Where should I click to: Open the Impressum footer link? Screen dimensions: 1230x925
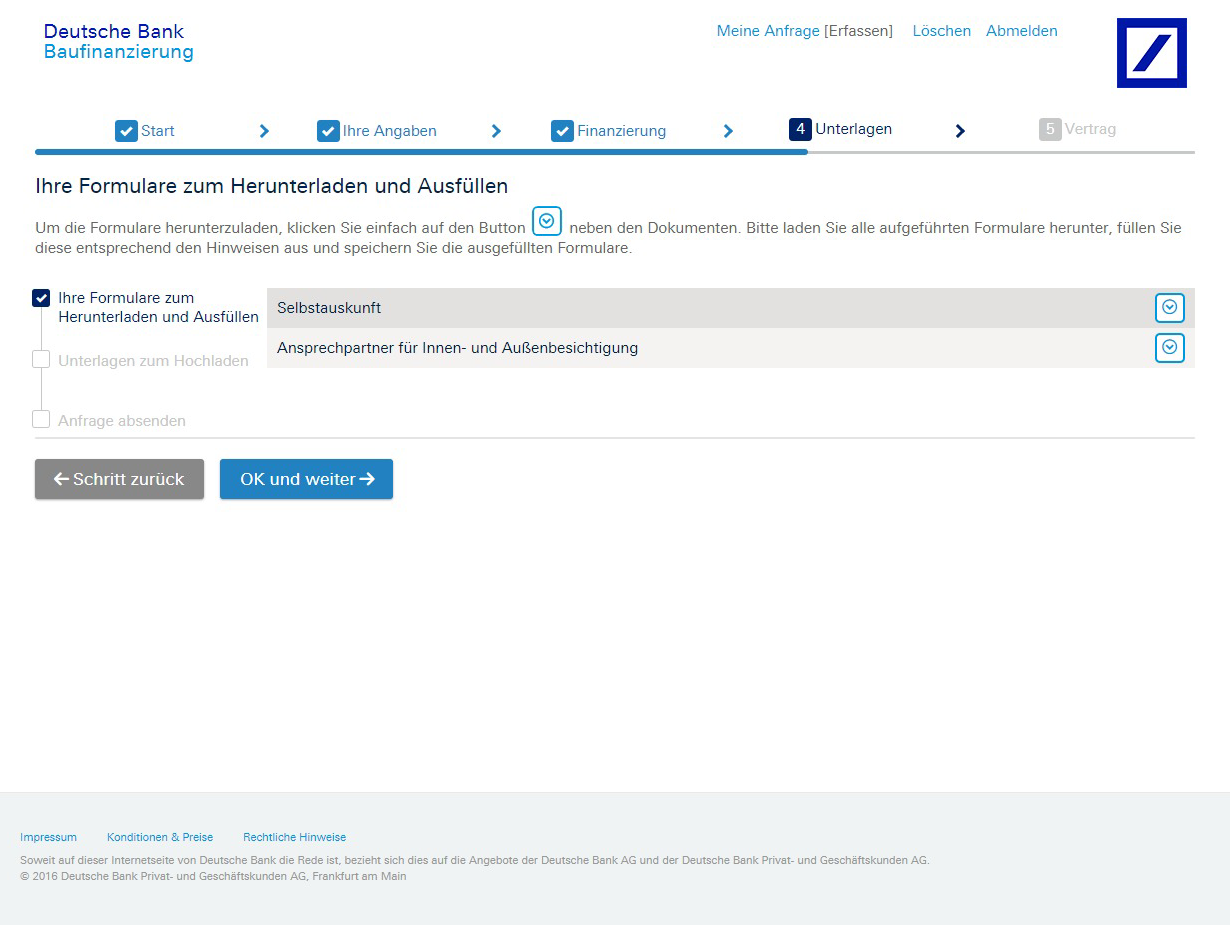point(48,837)
